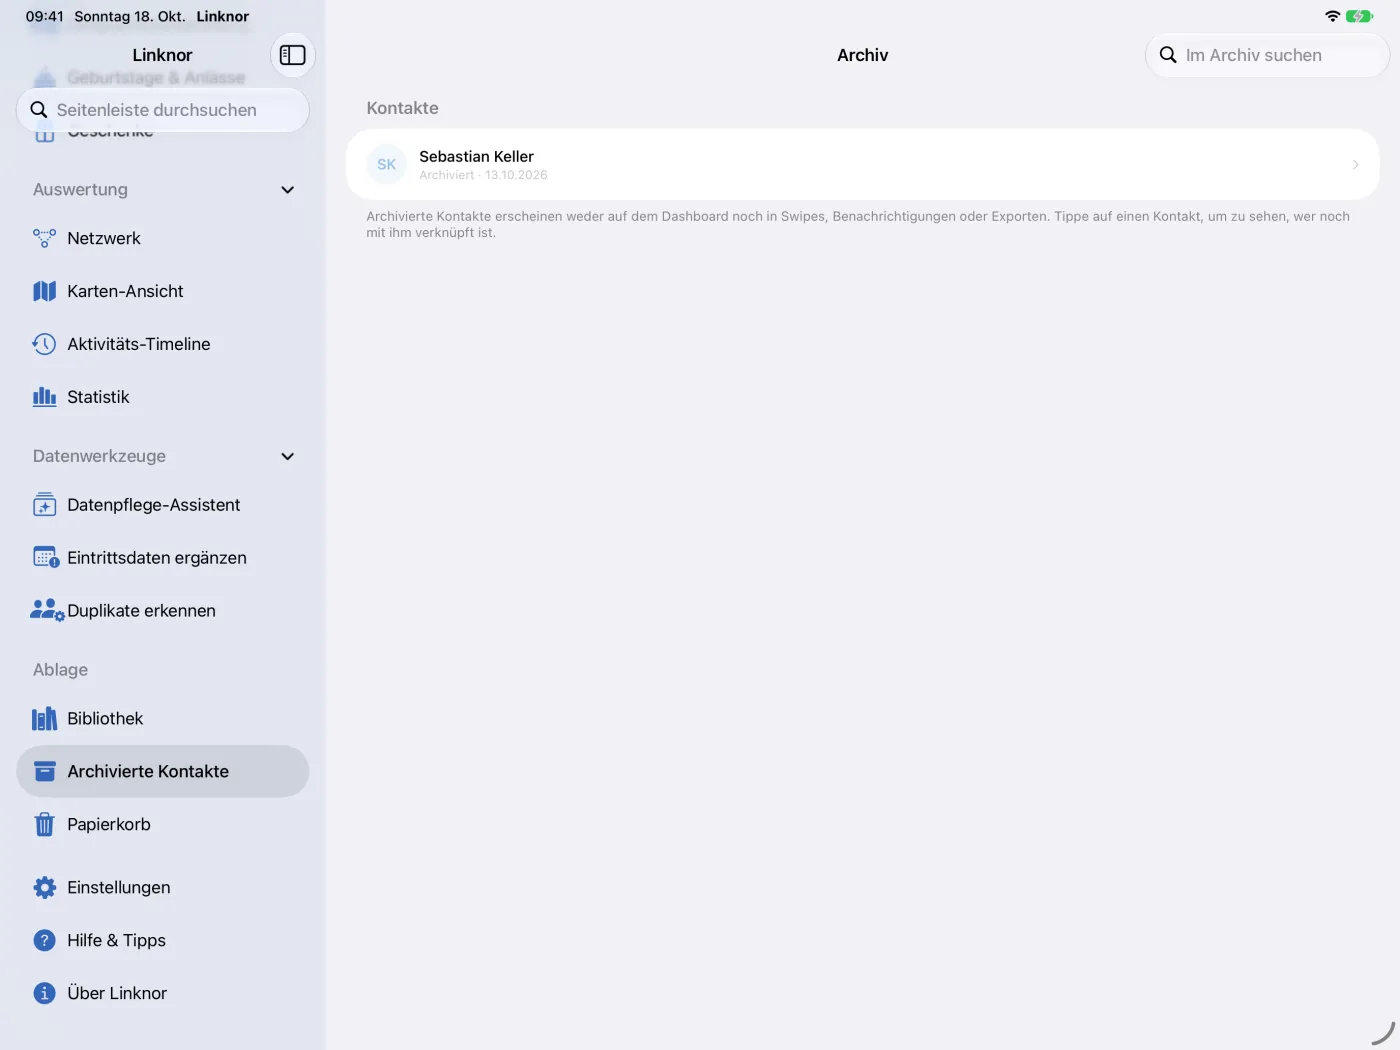The width and height of the screenshot is (1400, 1050).
Task: Open Duplikate erkennen tool
Action: 163,611
